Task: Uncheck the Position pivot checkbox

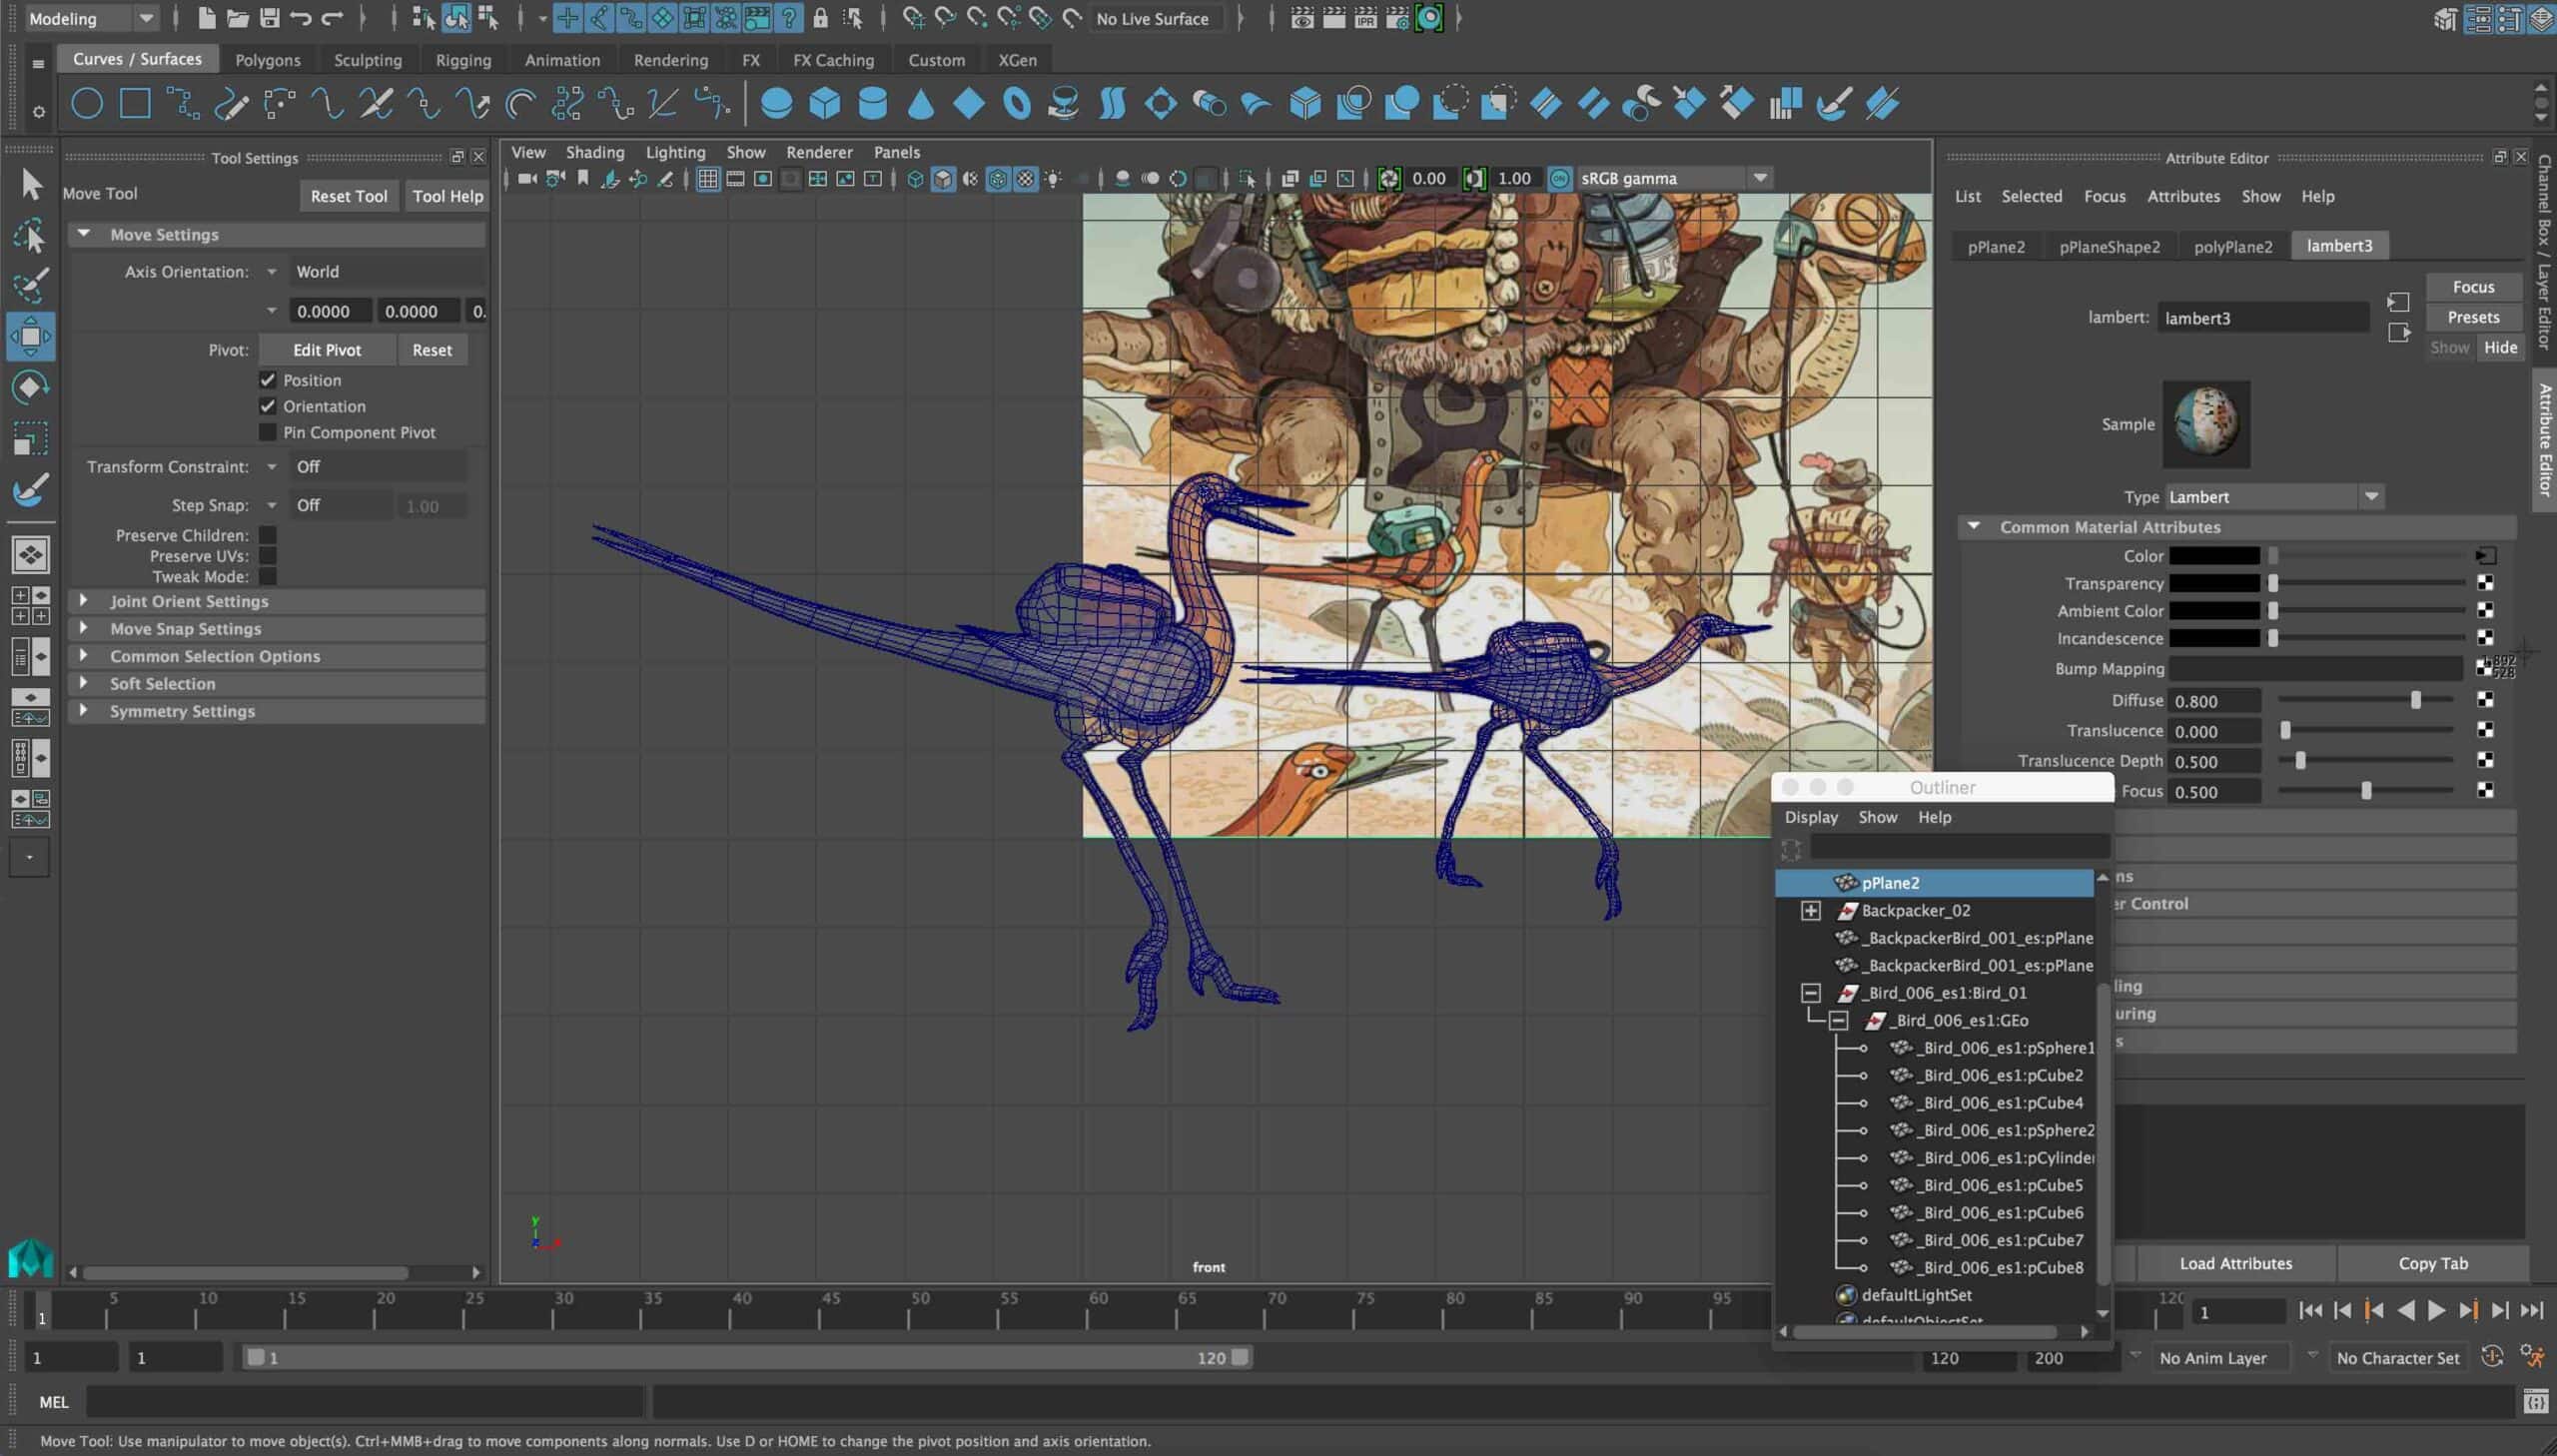Action: 267,380
